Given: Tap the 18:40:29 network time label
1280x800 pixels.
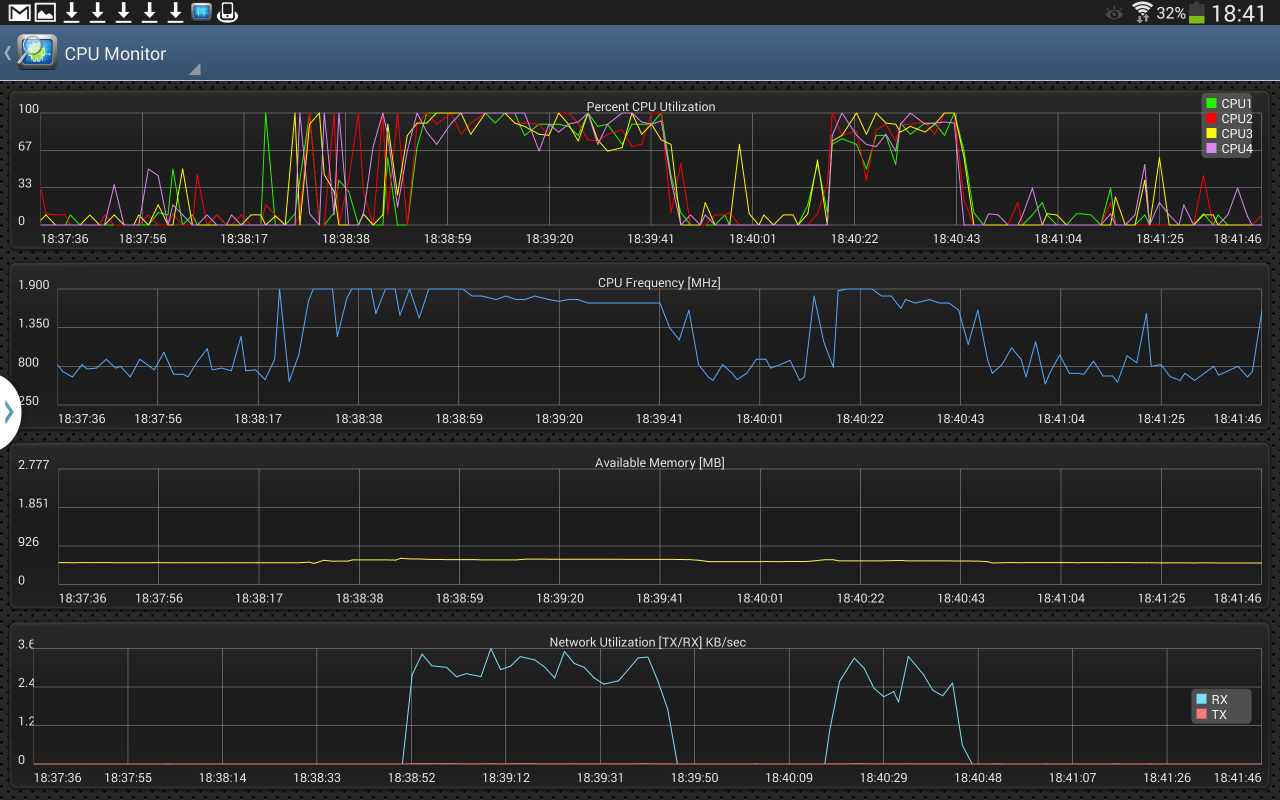Looking at the screenshot, I should coord(884,777).
